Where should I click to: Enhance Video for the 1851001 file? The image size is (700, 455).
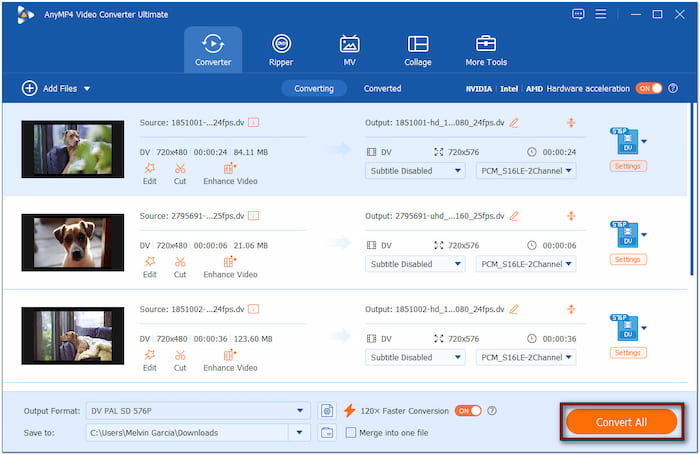tap(230, 174)
